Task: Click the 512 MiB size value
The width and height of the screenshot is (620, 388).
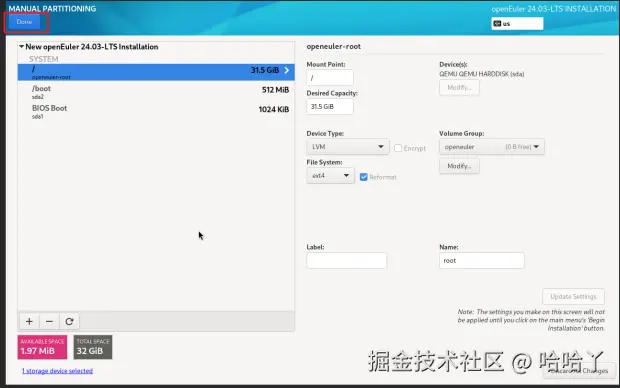Action: pyautogui.click(x=275, y=90)
